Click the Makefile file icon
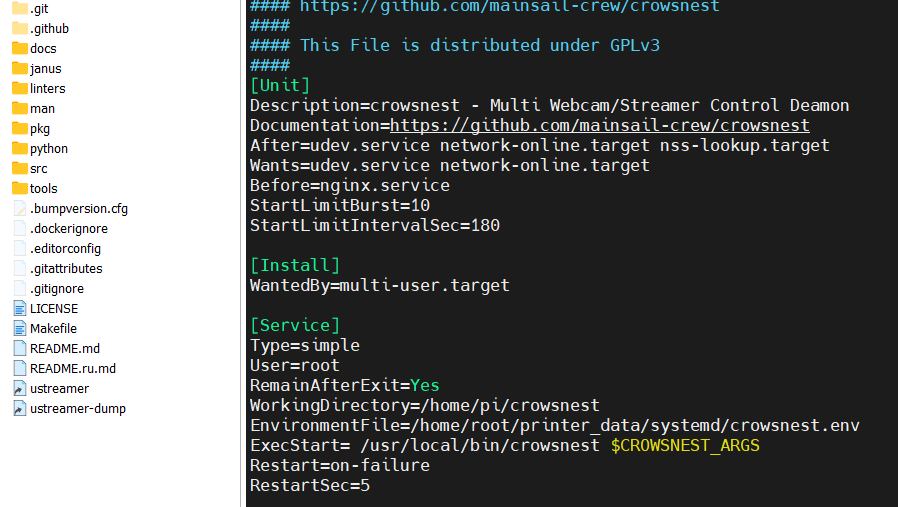The height and width of the screenshot is (507, 898). pyautogui.click(x=19, y=329)
